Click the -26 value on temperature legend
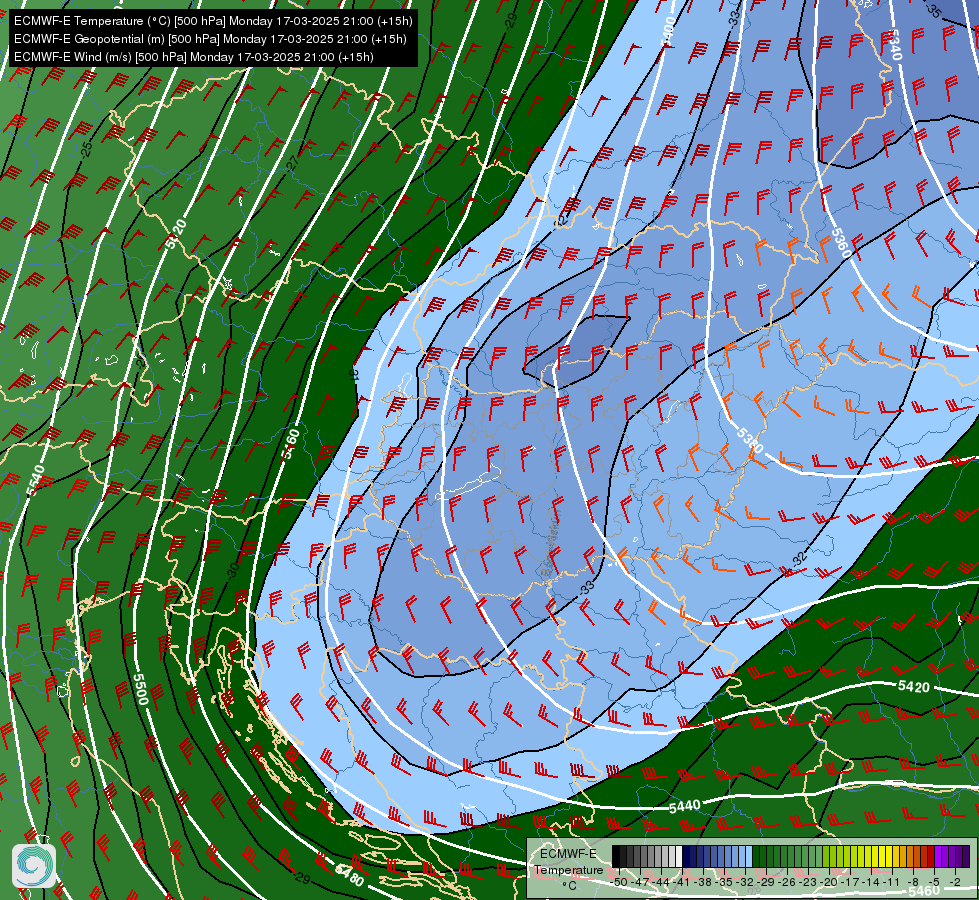 pyautogui.click(x=787, y=882)
